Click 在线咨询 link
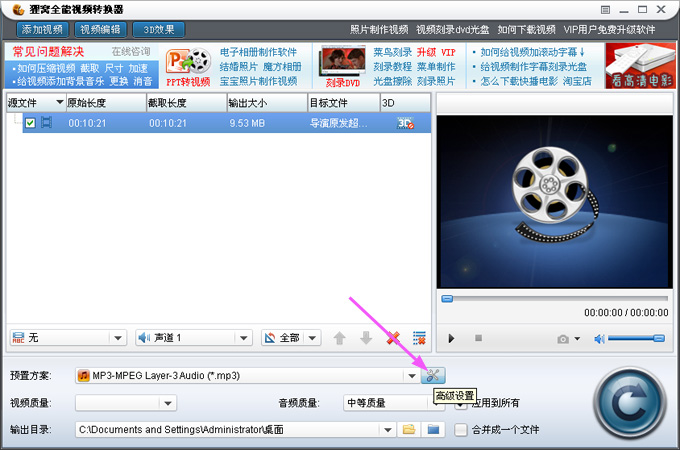Image resolution: width=680 pixels, height=450 pixels. point(131,52)
